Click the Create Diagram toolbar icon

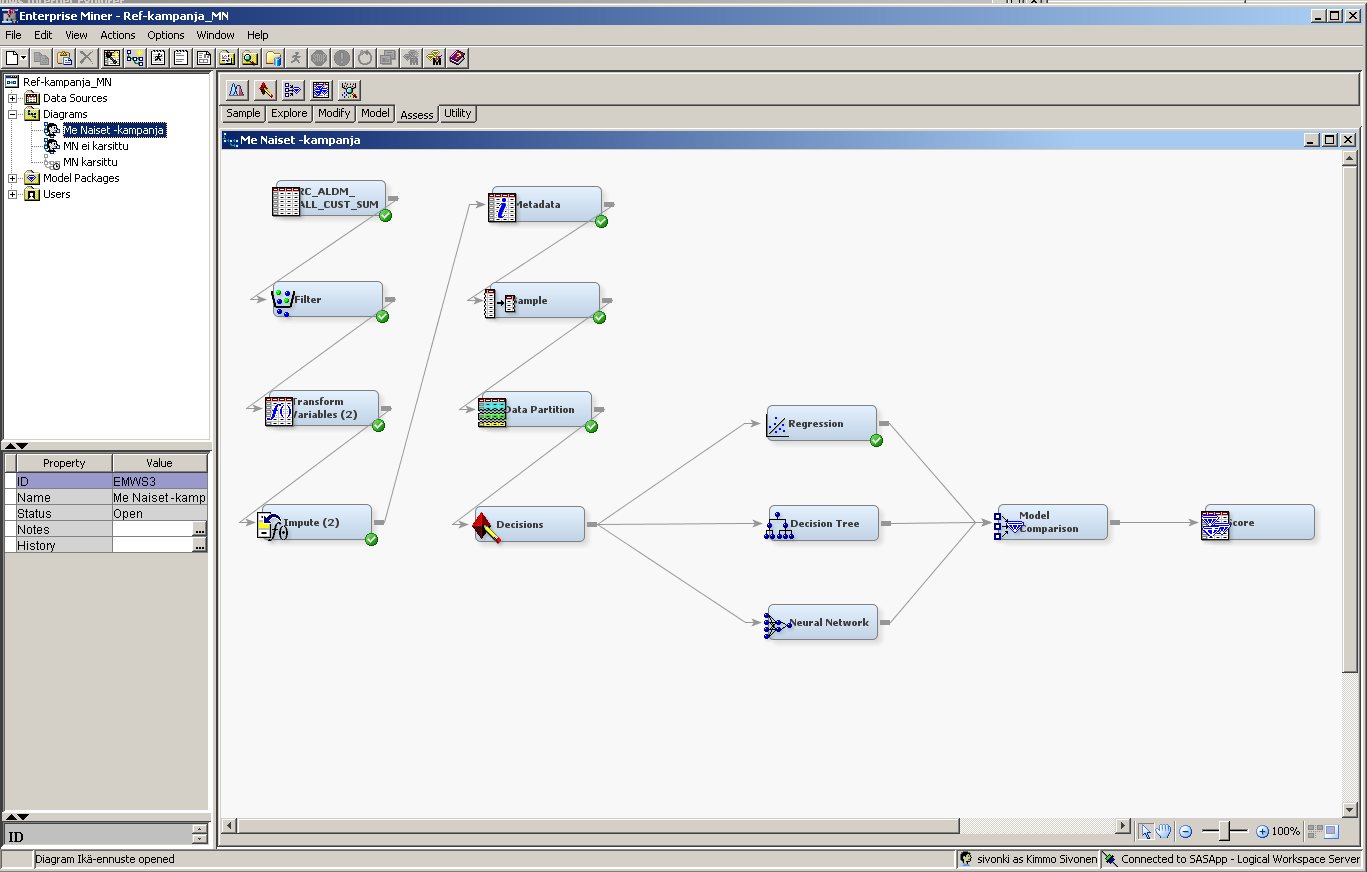pyautogui.click(x=134, y=58)
